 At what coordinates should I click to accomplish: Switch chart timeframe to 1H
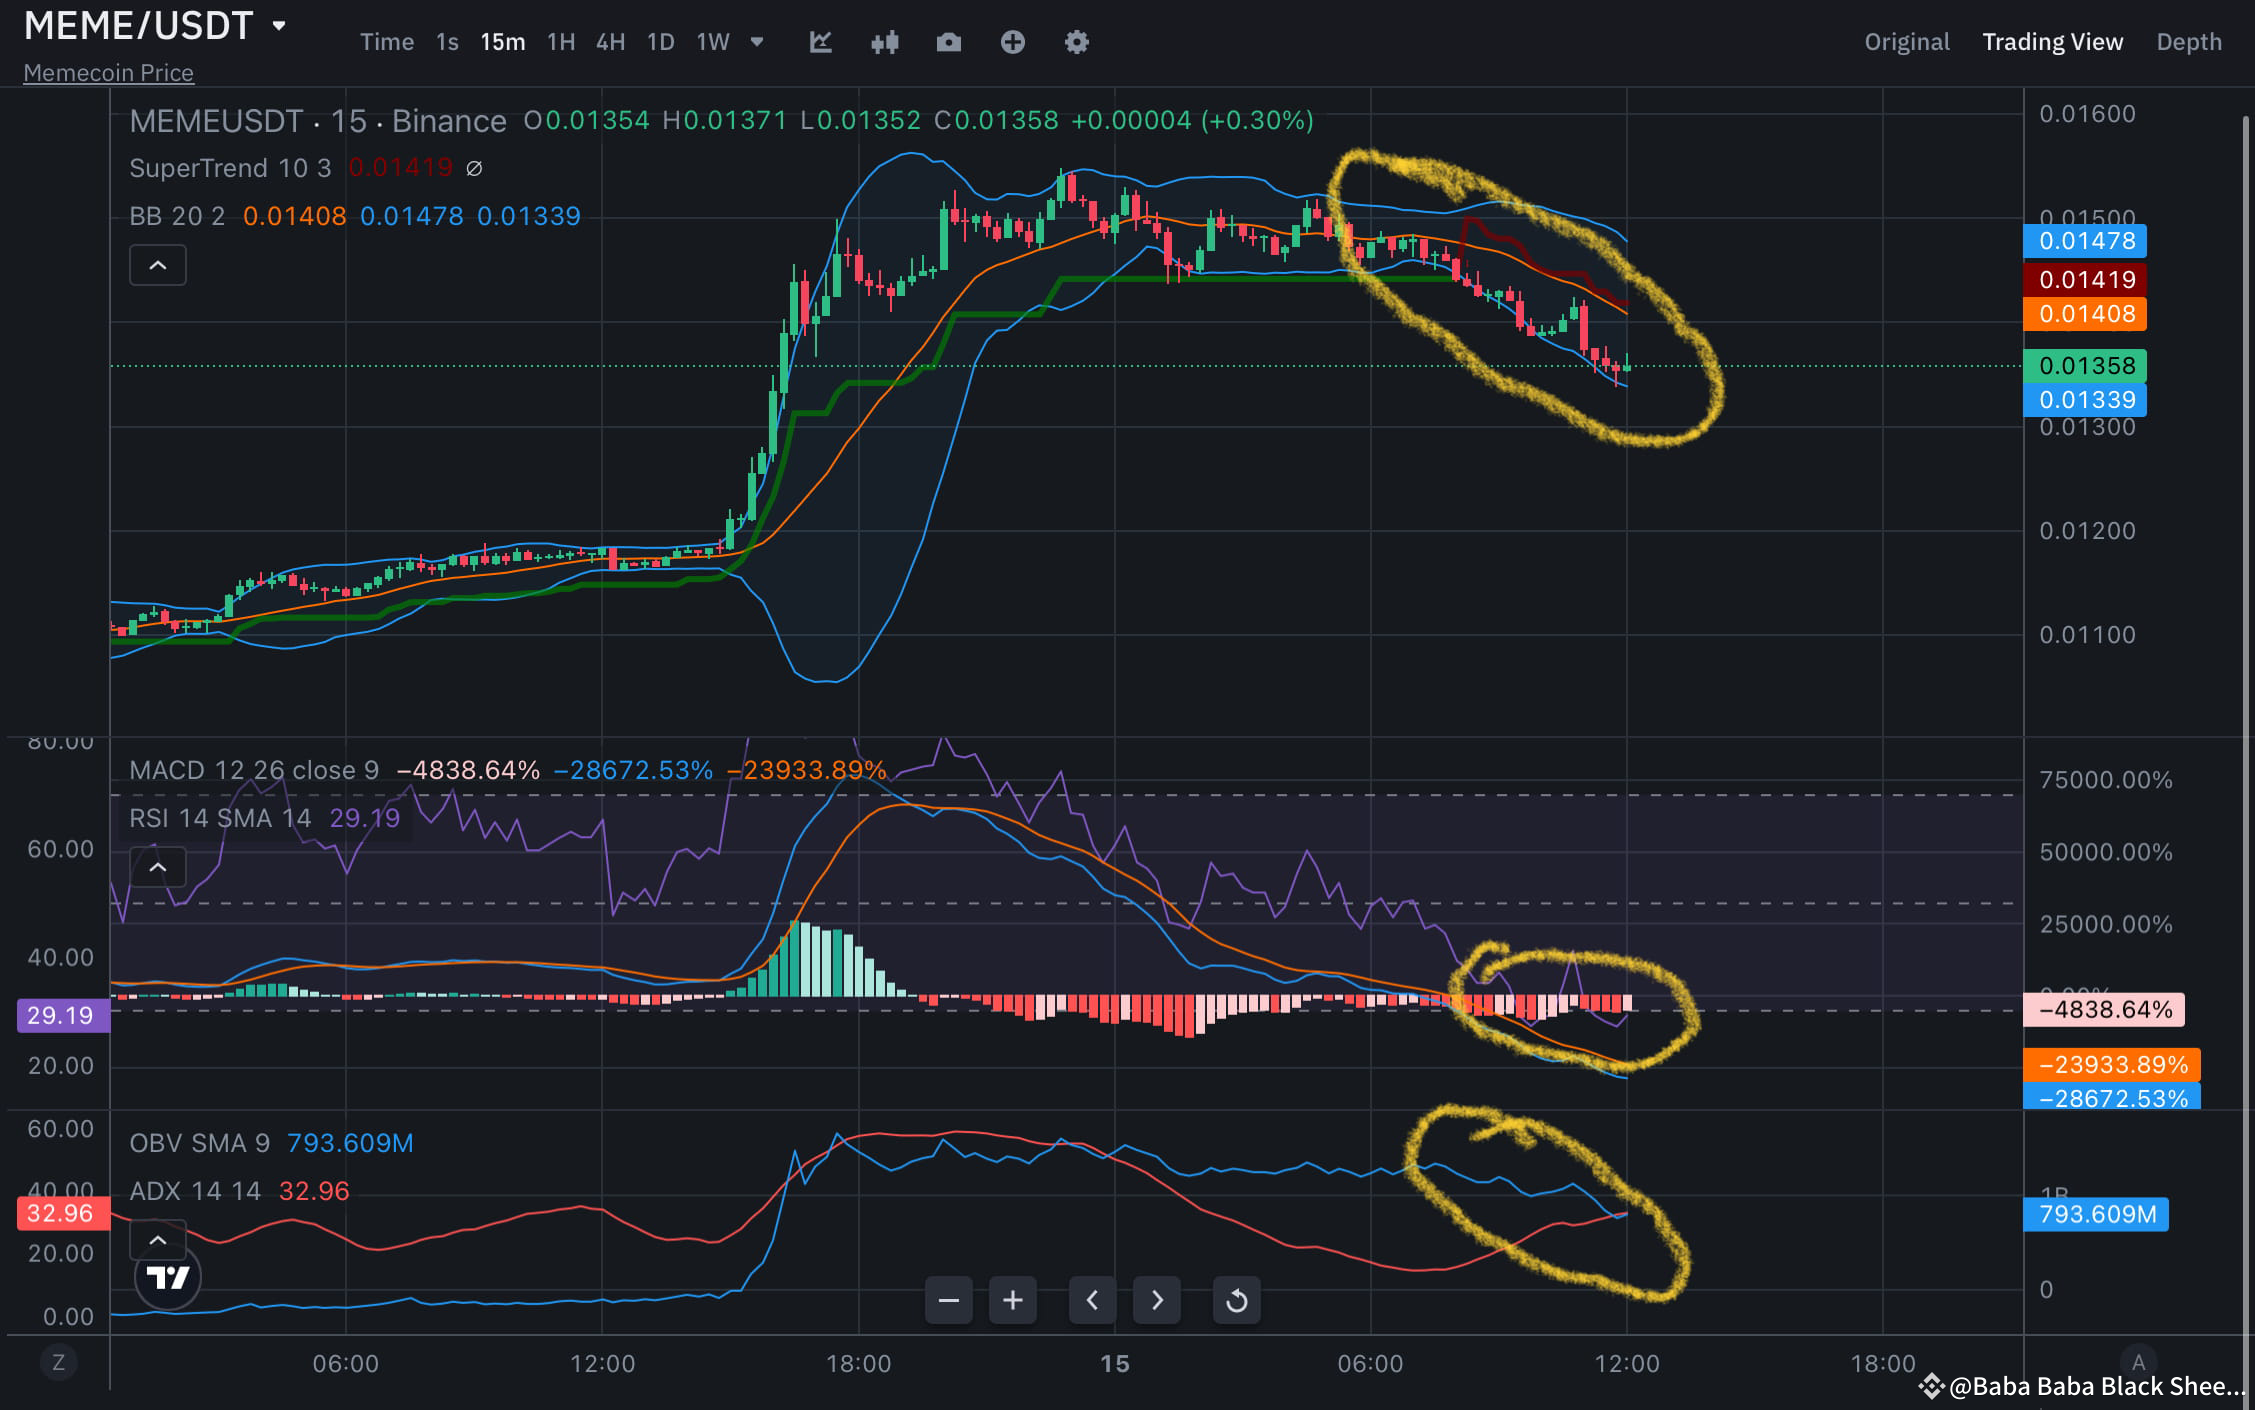(561, 42)
